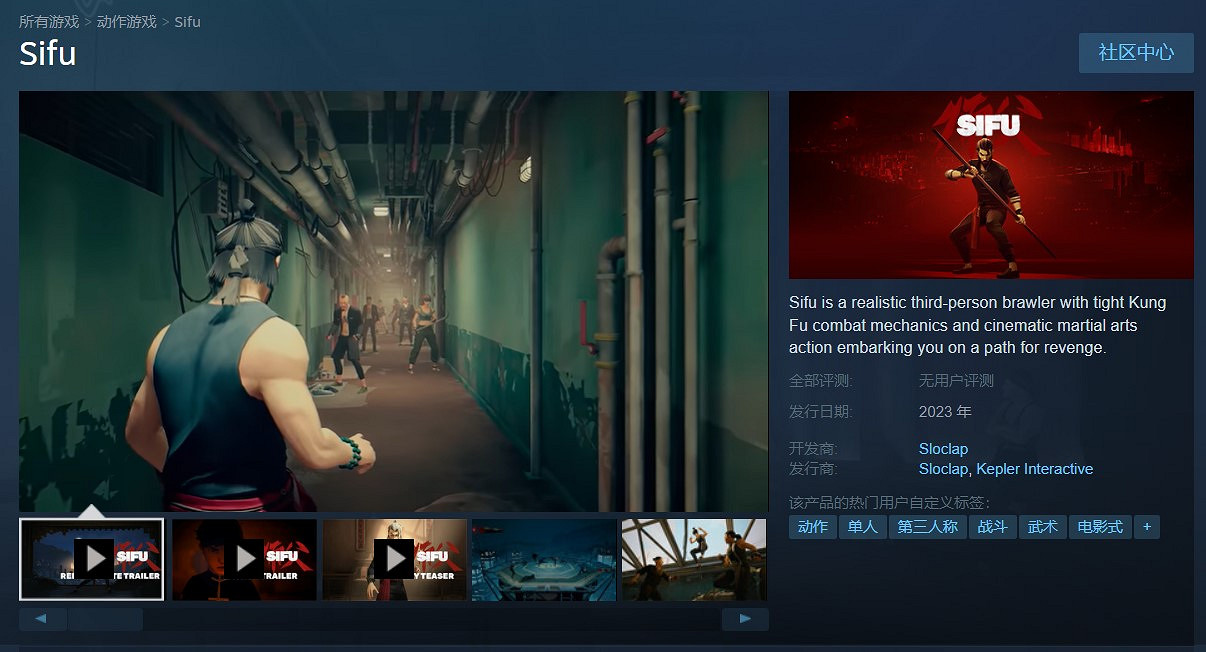Expand hidden tags with the plus button
This screenshot has width=1206, height=652.
pyautogui.click(x=1147, y=527)
